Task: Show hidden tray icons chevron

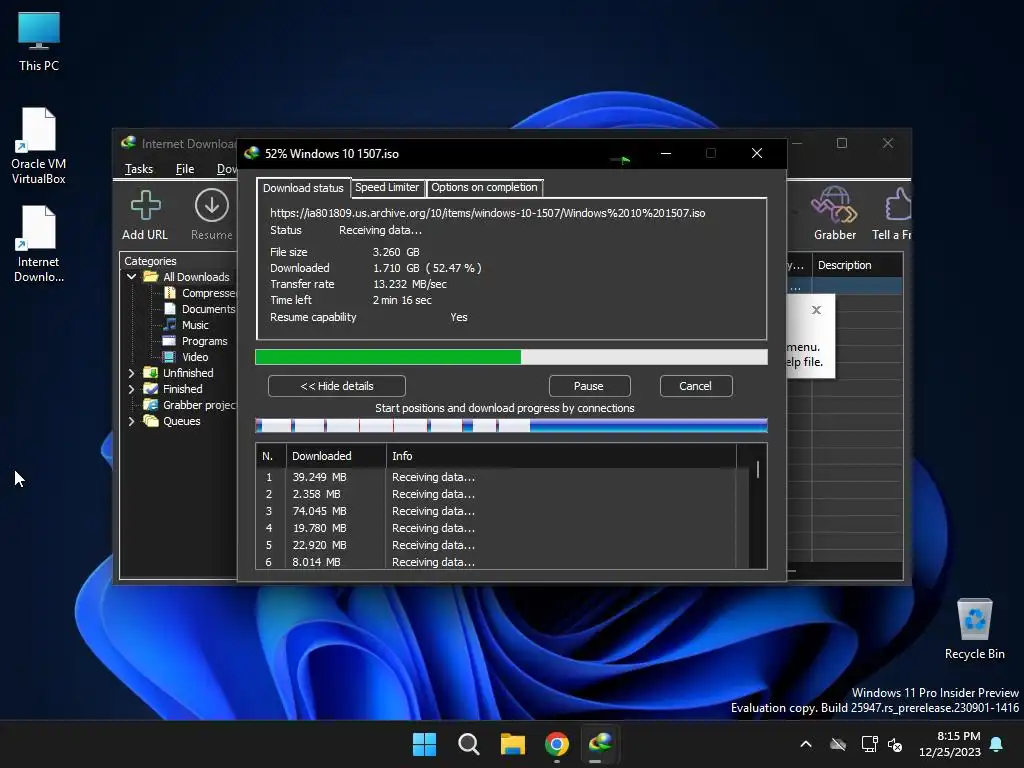Action: click(x=806, y=744)
